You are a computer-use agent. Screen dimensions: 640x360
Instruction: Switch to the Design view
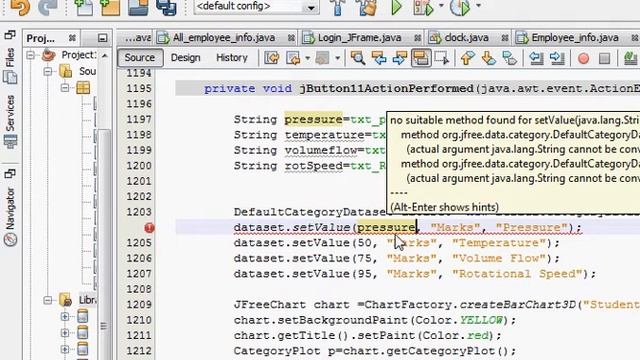click(186, 58)
